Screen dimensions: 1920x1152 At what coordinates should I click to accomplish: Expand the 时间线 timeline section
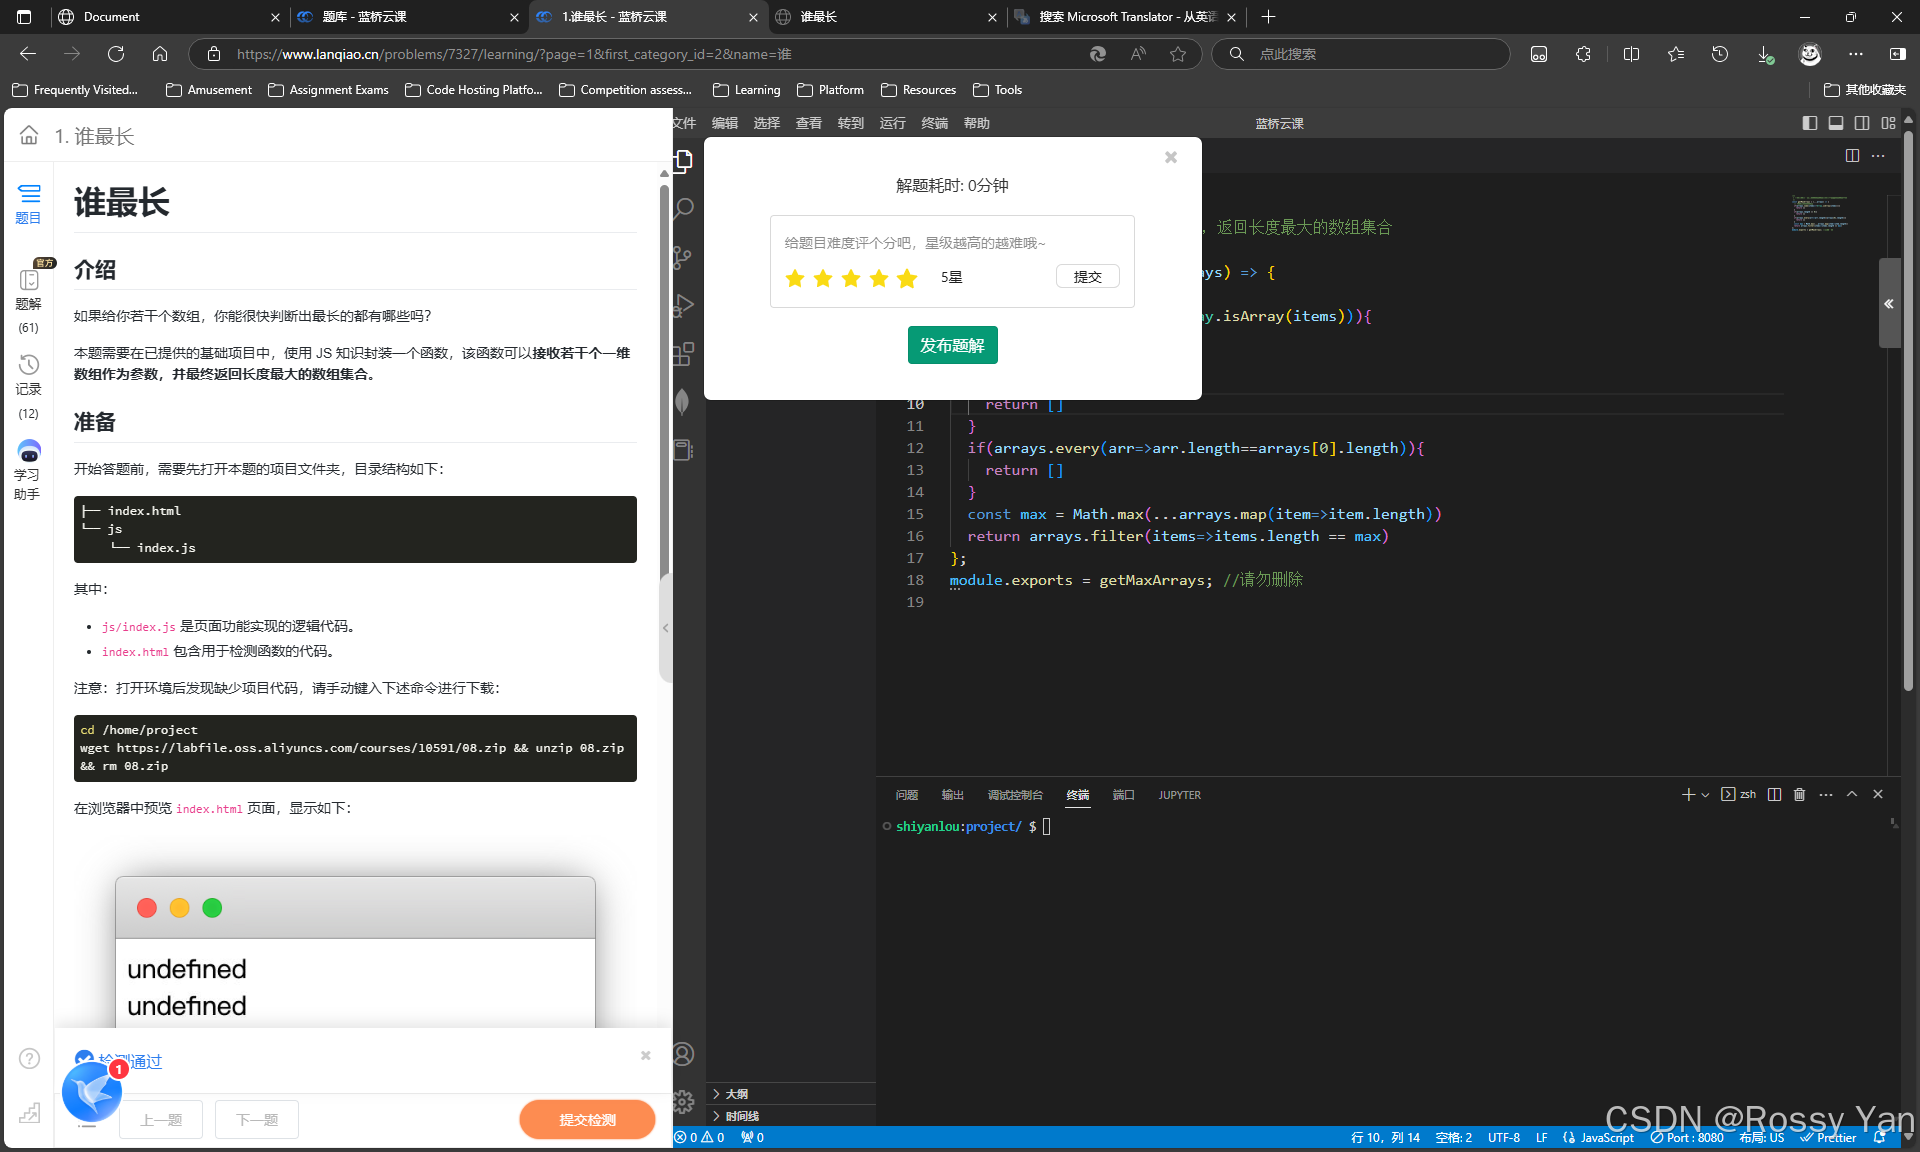point(740,1116)
